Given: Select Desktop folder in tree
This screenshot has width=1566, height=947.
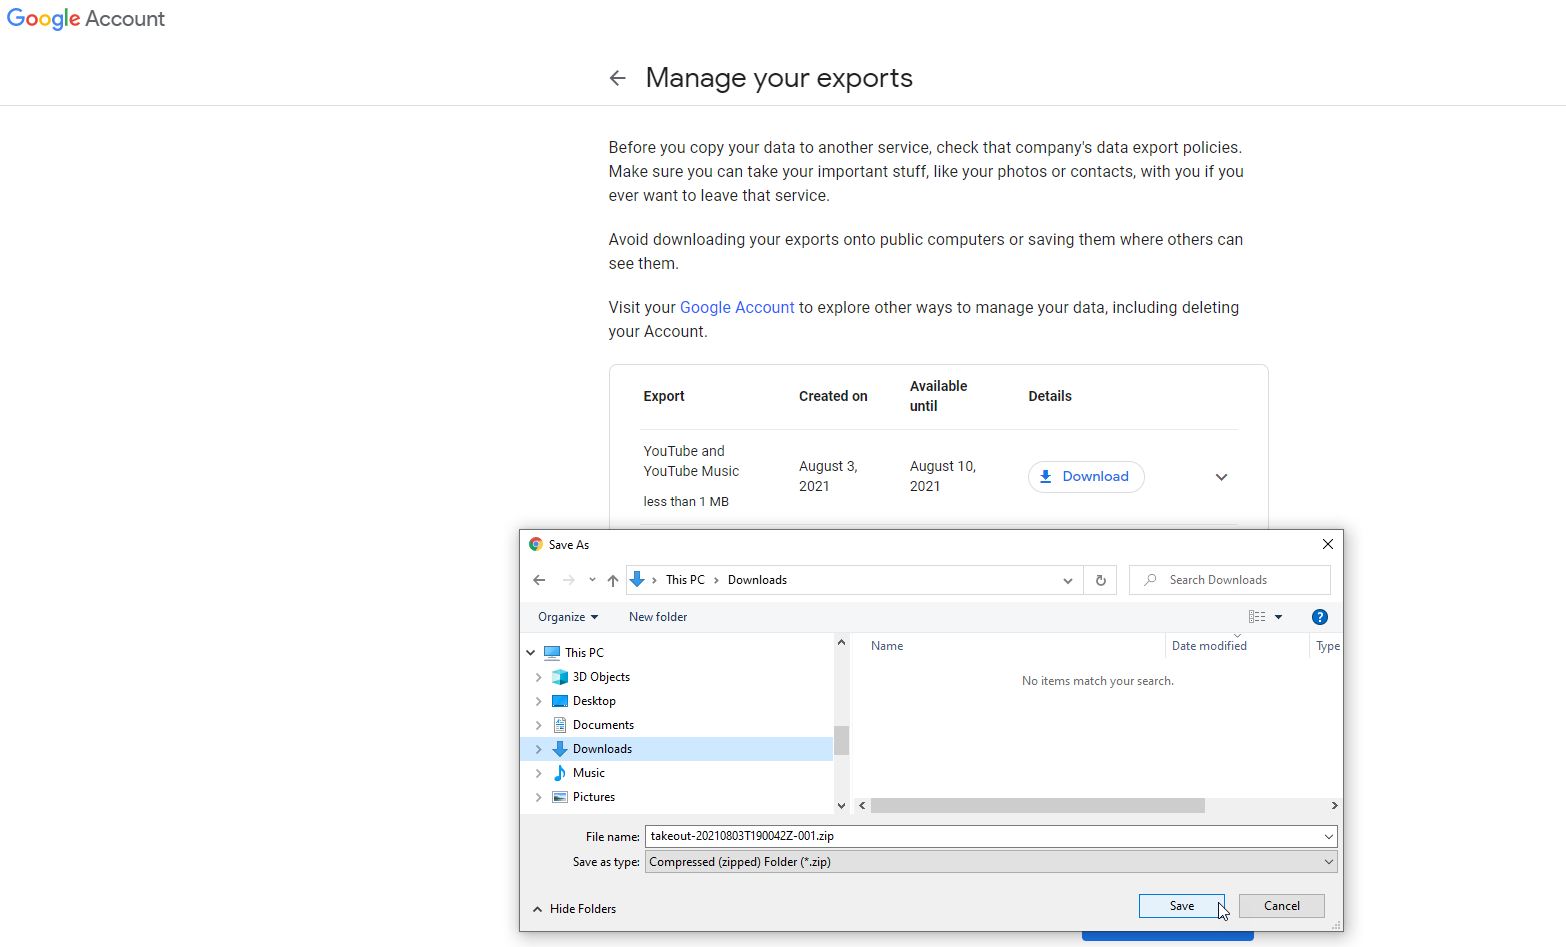Looking at the screenshot, I should (594, 701).
